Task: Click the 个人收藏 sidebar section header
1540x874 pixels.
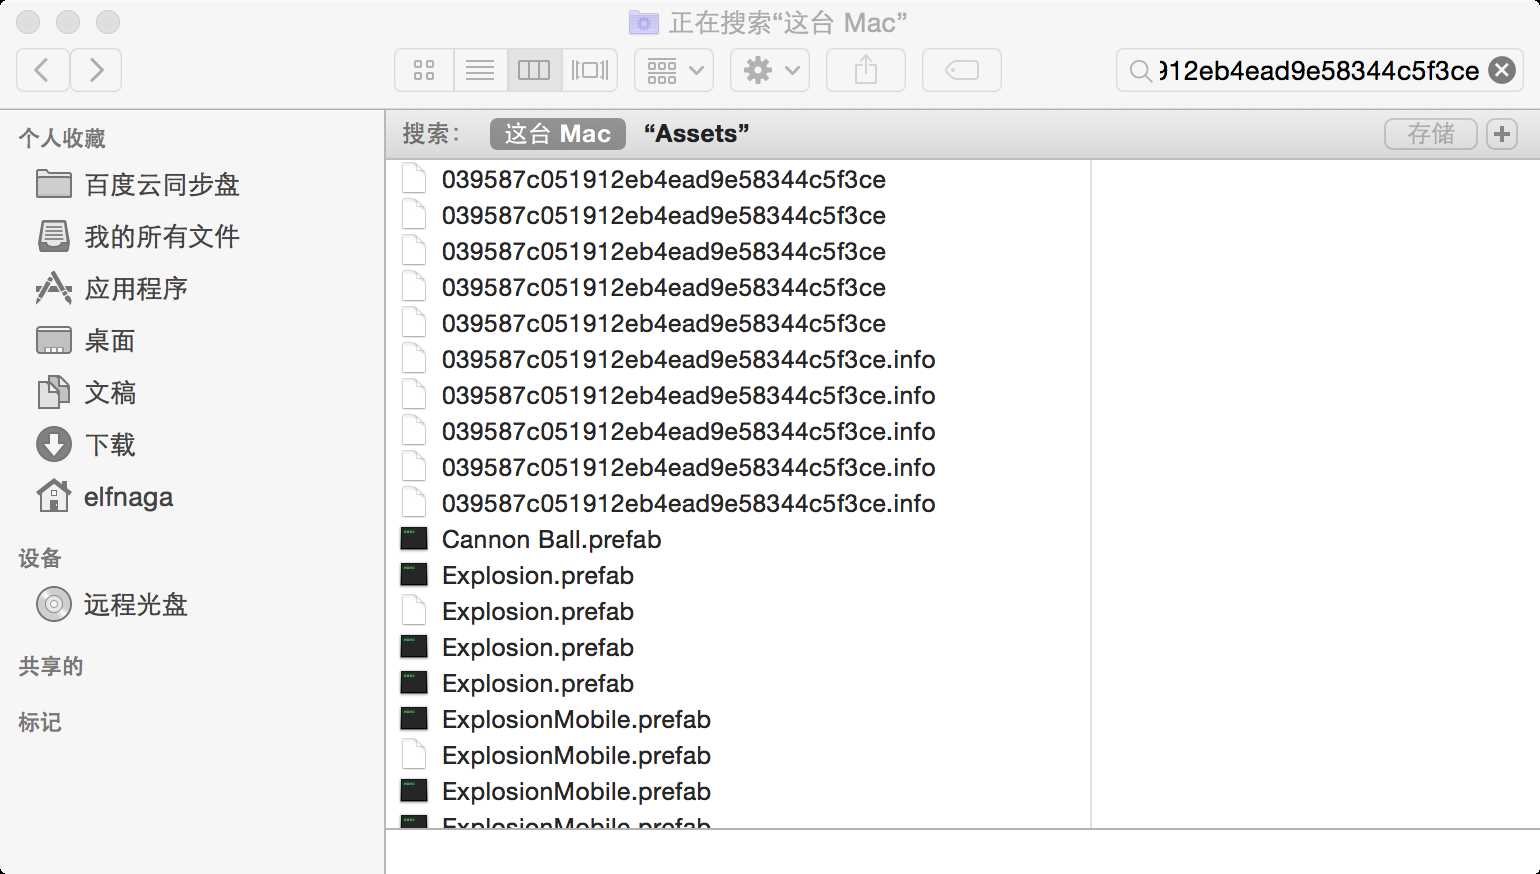Action: [x=62, y=139]
